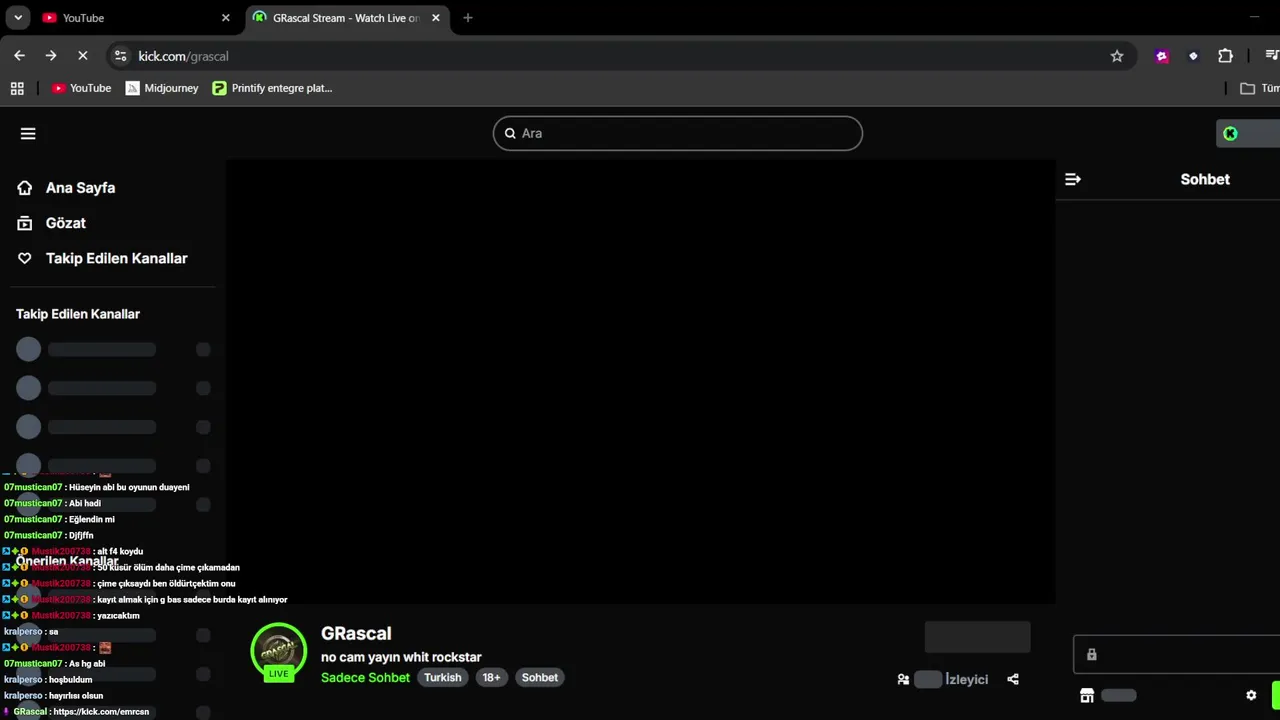Bookmark this page with the star
This screenshot has width=1280, height=720.
click(x=1117, y=56)
